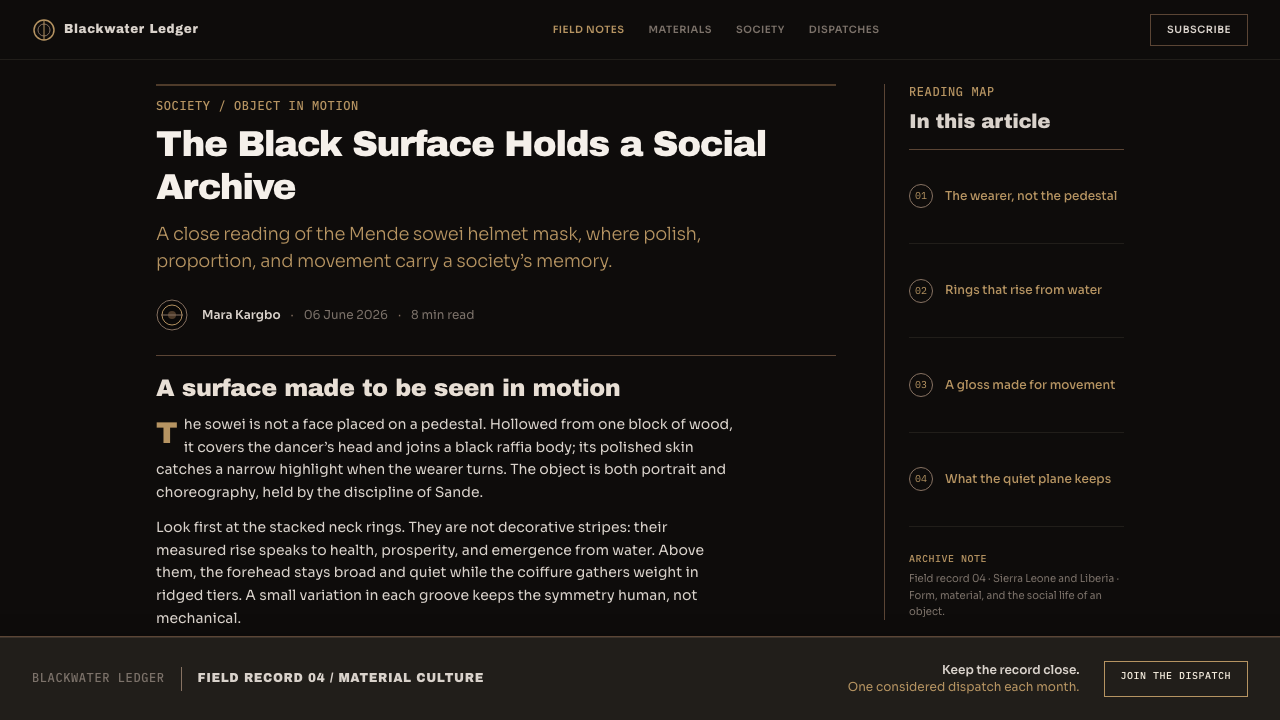Viewport: 1280px width, 720px height.
Task: Click heading "A surface made to be seen in motion"
Action: click(x=388, y=388)
